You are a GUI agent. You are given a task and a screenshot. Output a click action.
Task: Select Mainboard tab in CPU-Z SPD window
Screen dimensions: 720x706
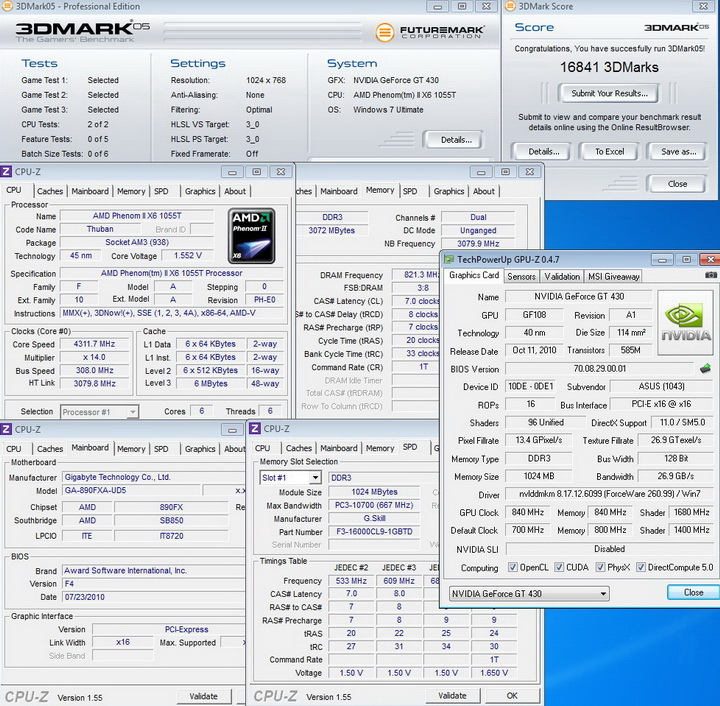(339, 448)
